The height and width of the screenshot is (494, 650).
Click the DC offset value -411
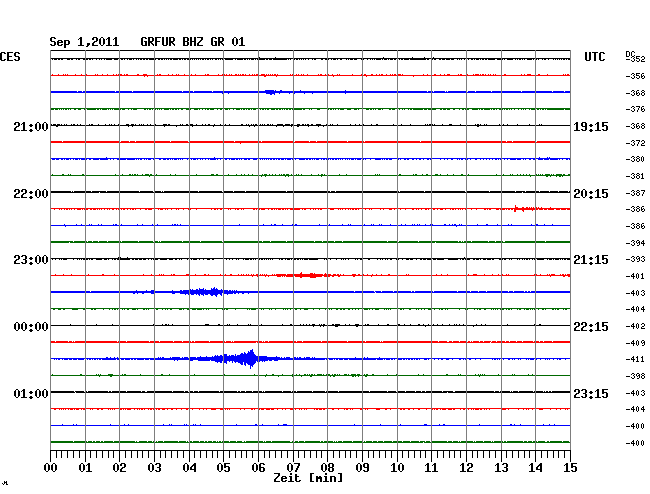click(x=635, y=359)
